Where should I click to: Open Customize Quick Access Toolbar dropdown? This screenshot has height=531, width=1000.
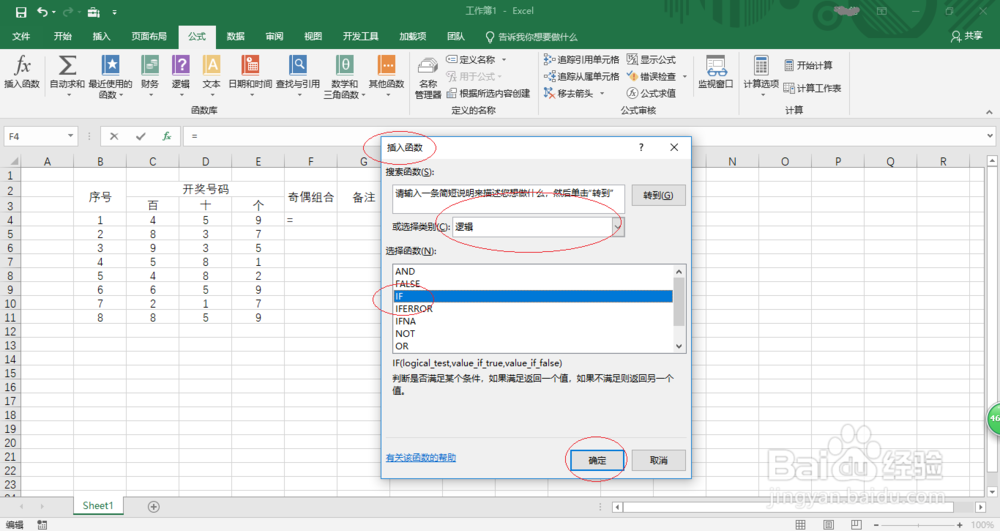[114, 12]
